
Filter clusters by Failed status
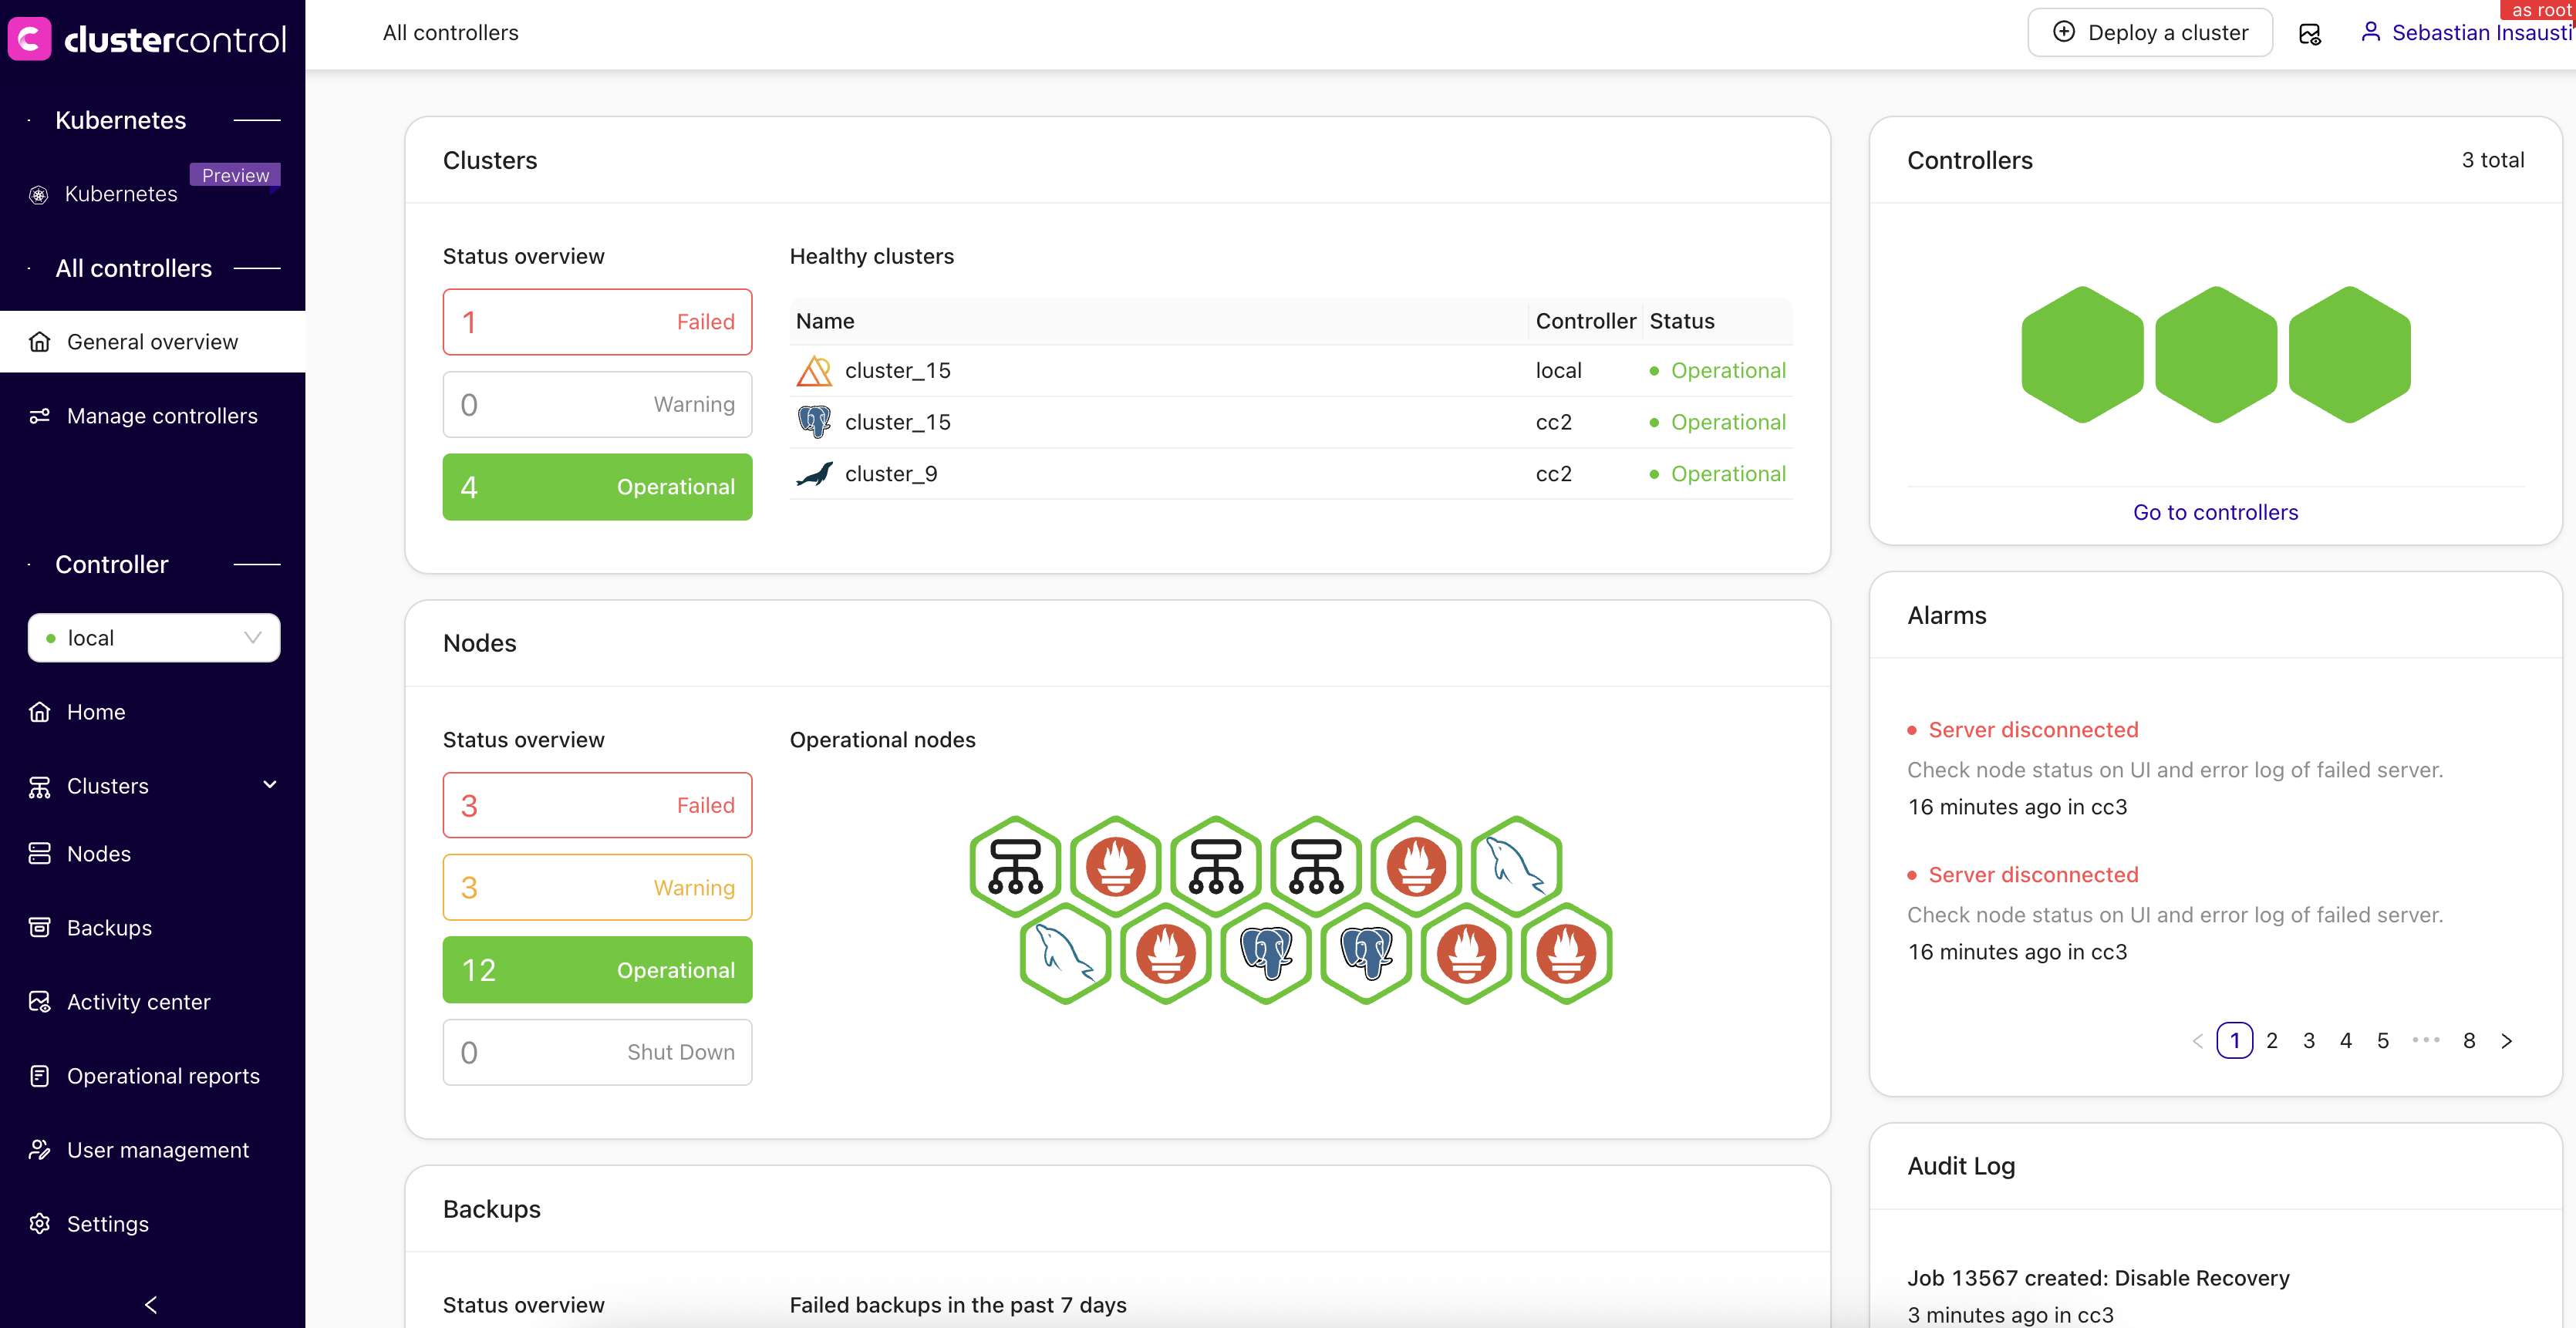click(597, 322)
